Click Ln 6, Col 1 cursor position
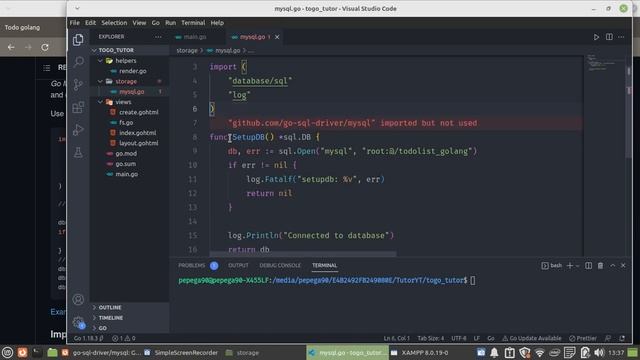Screen dimensions: 640x360 [396, 338]
